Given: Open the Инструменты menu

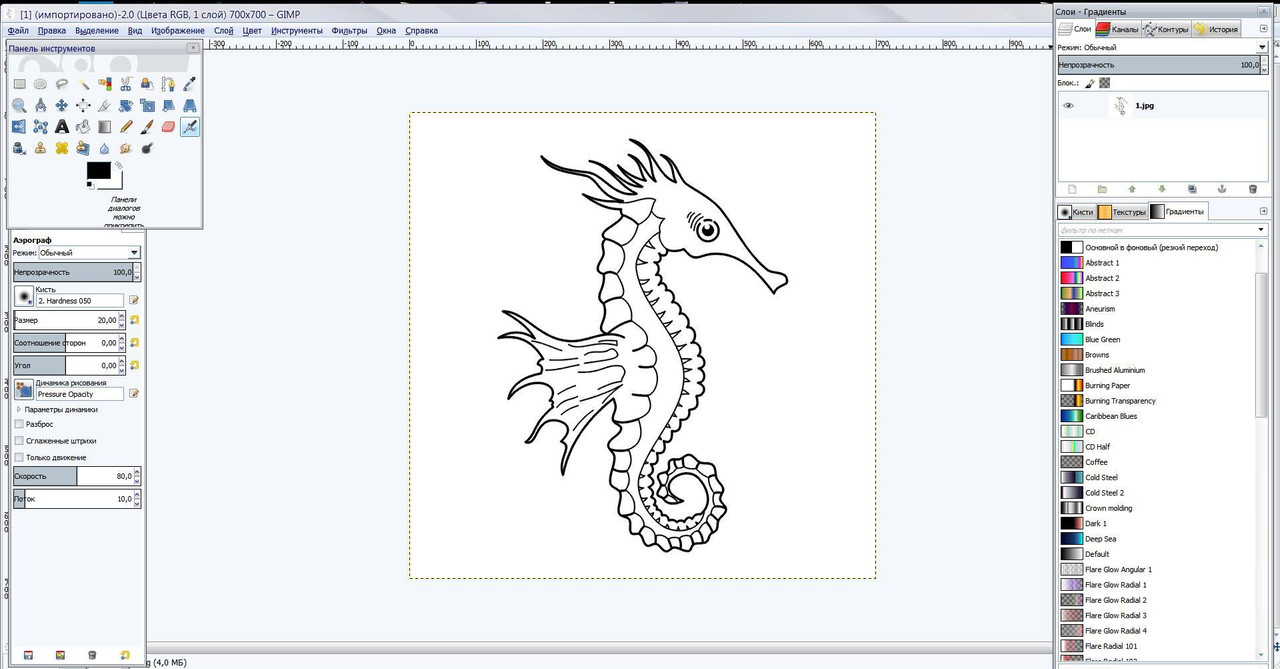Looking at the screenshot, I should (296, 31).
